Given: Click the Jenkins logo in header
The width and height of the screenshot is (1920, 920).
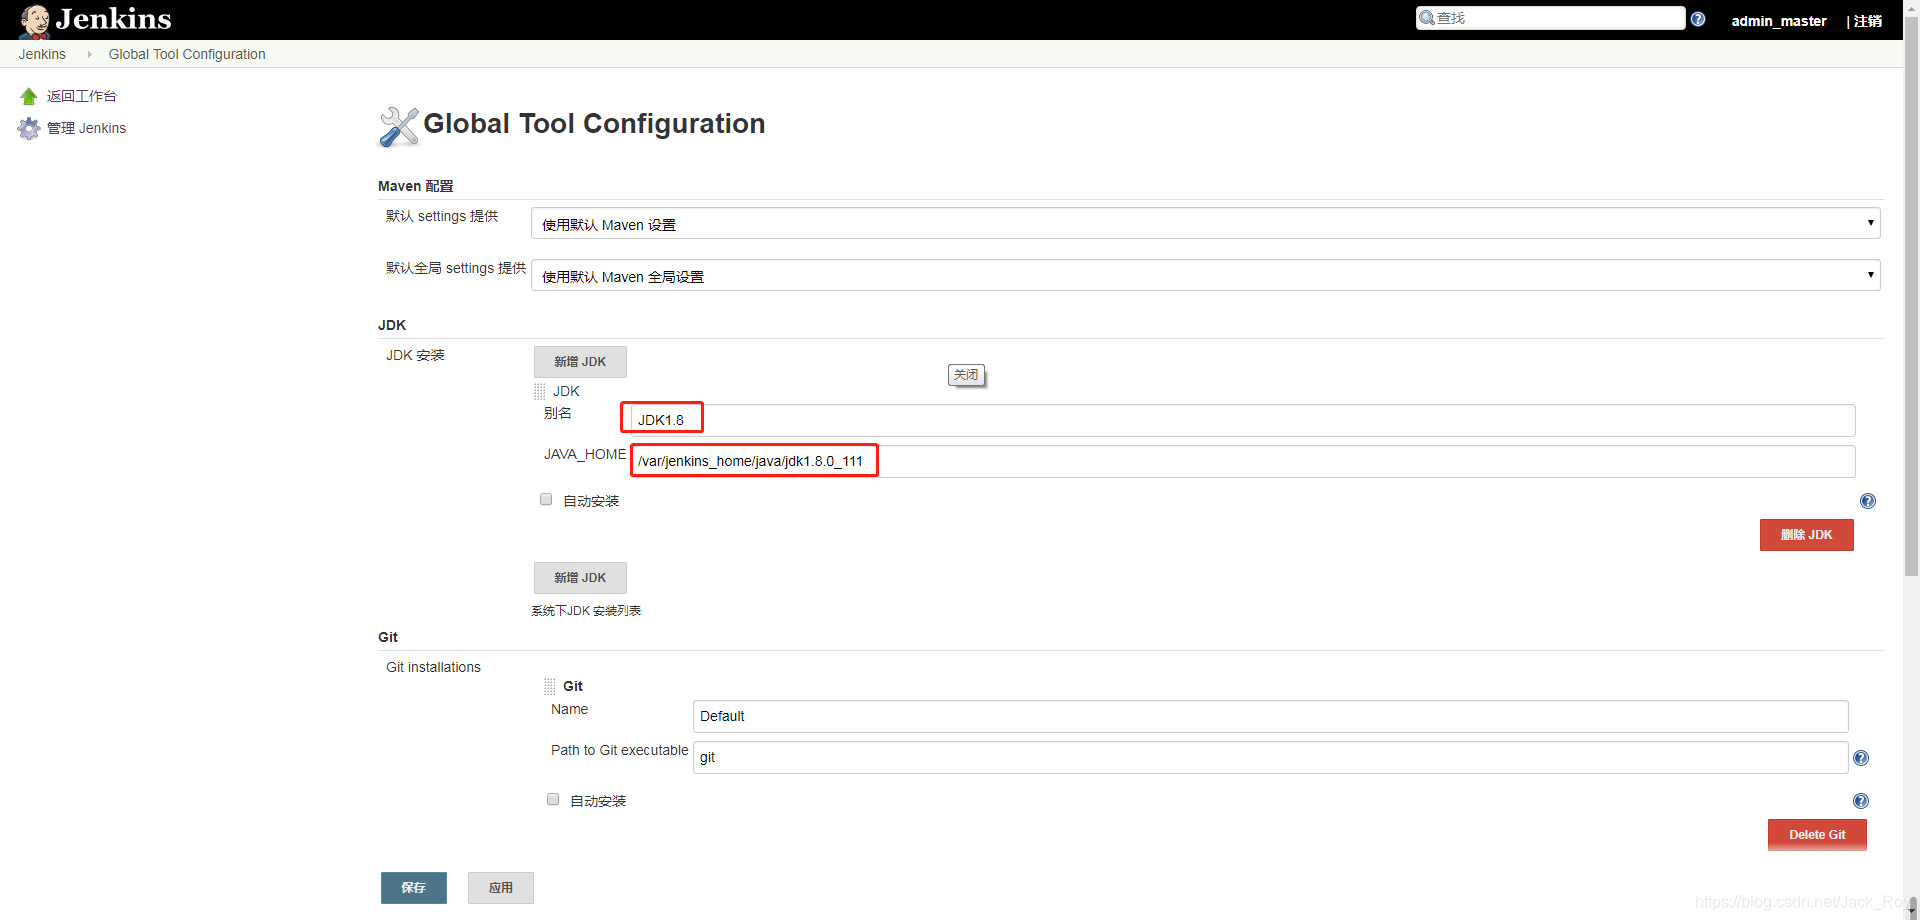Looking at the screenshot, I should click(96, 19).
